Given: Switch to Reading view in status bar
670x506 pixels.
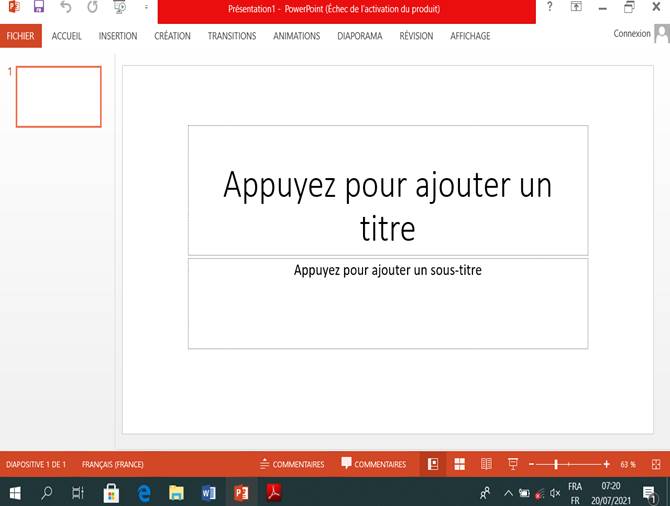Looking at the screenshot, I should point(486,464).
